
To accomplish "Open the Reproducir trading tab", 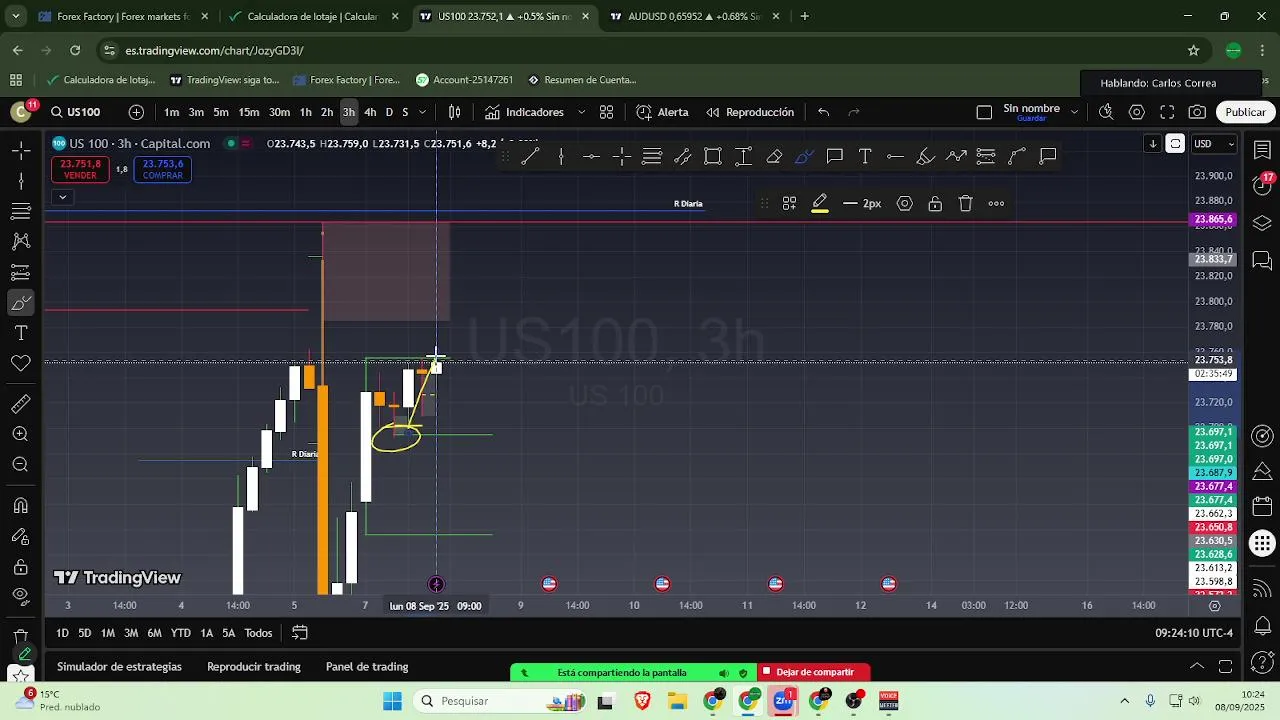I will pyautogui.click(x=254, y=667).
